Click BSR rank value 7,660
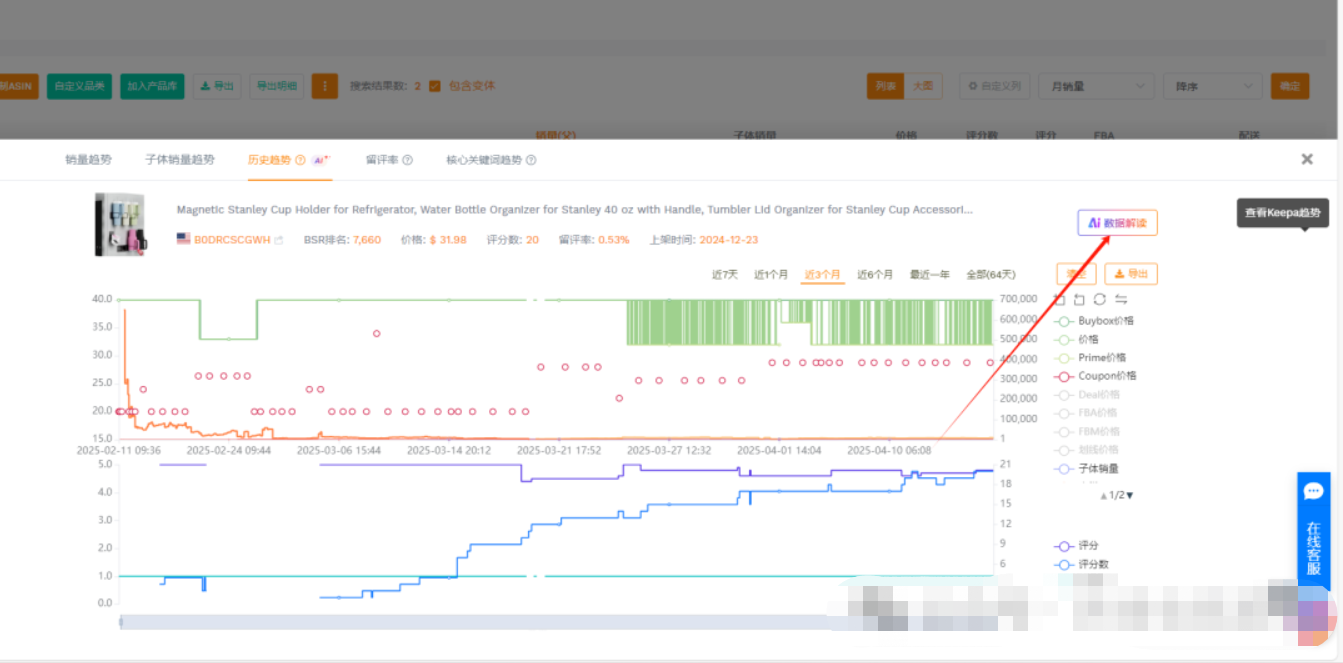The width and height of the screenshot is (1343, 663). click(367, 240)
